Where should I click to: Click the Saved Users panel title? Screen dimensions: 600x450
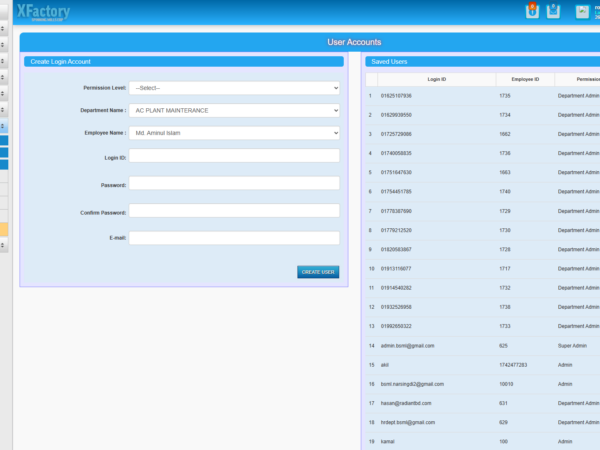(x=389, y=62)
